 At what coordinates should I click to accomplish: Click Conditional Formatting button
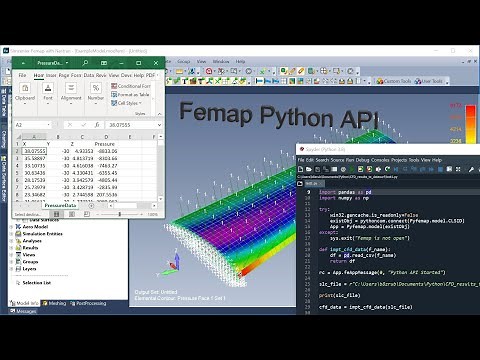131,86
